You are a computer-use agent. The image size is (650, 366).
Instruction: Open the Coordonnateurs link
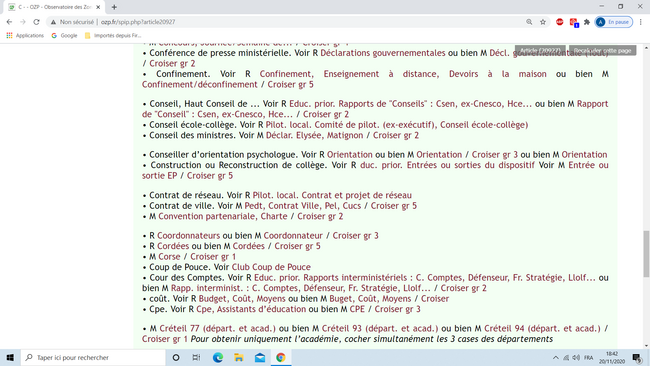point(189,235)
